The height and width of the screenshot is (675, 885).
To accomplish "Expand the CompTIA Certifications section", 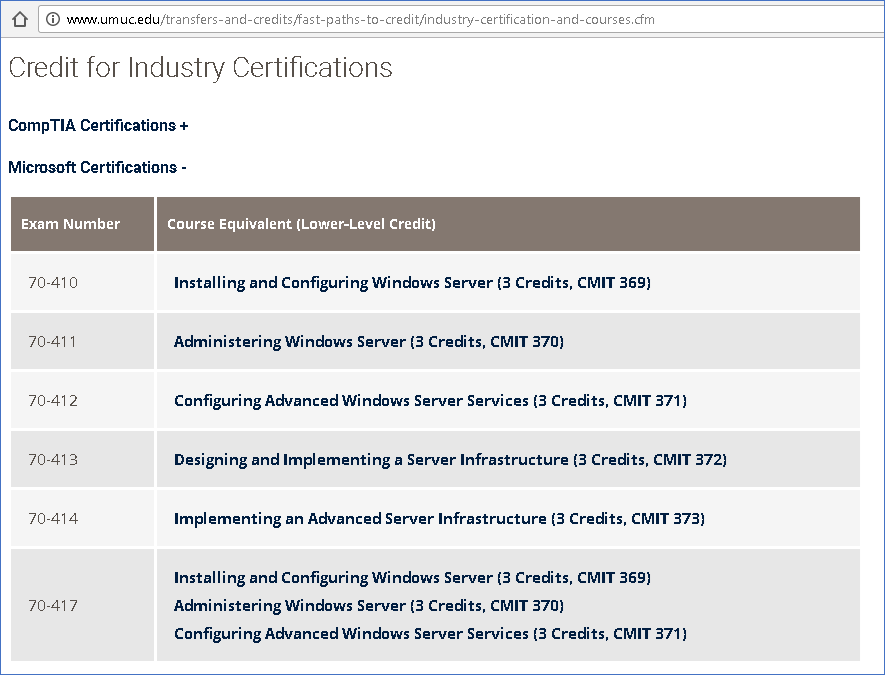I will (x=98, y=125).
